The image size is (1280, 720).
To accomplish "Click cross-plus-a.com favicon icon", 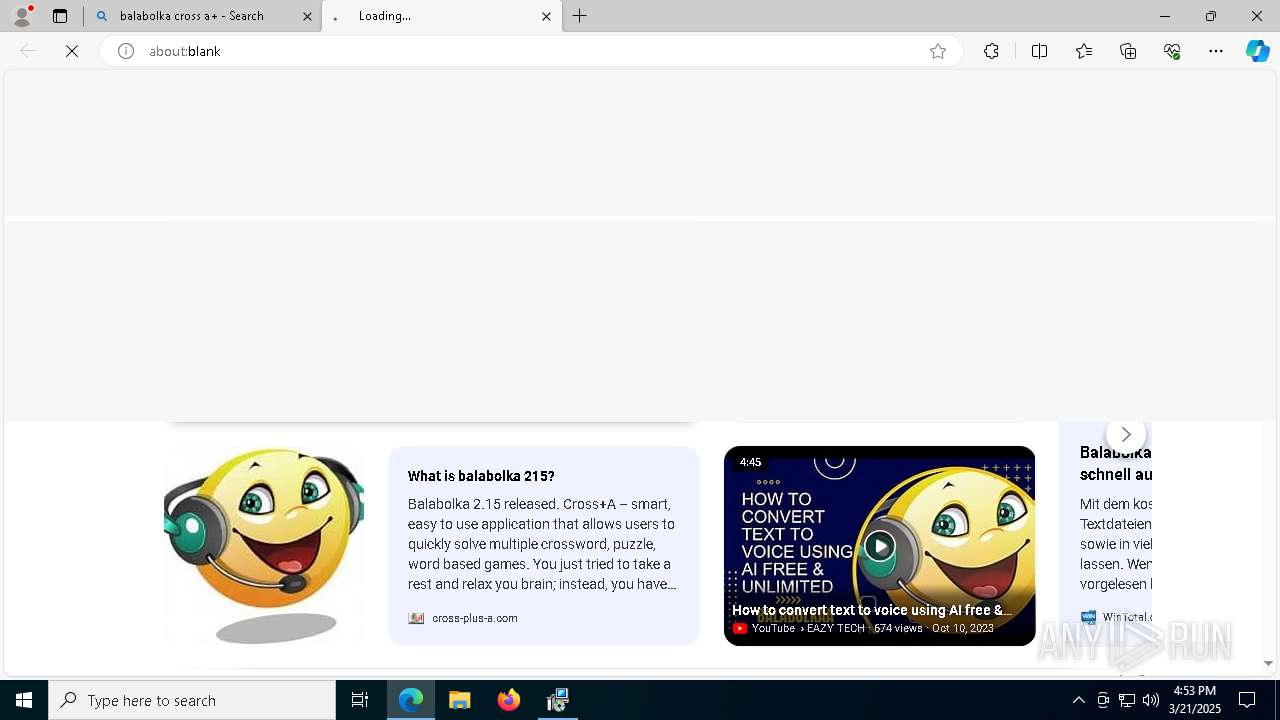I will click(416, 618).
